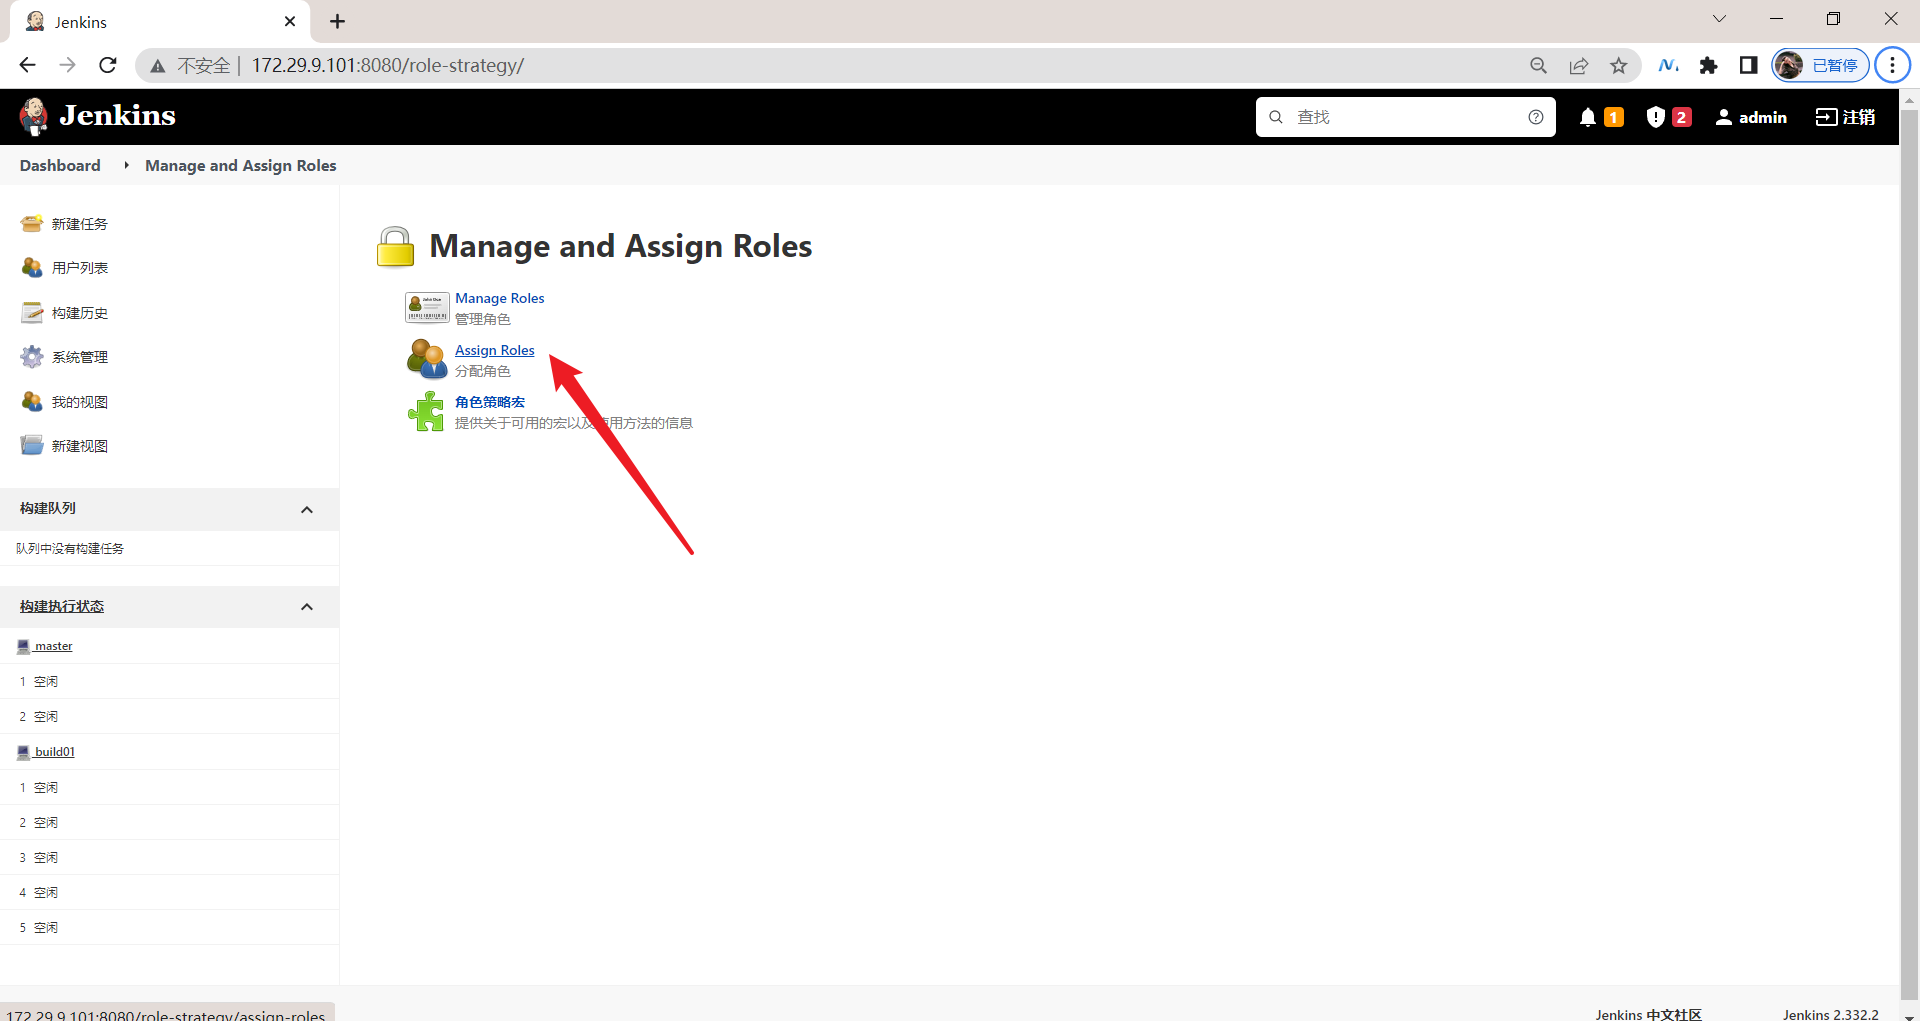
Task: Click the browser zoom magnifier icon
Action: click(1539, 66)
